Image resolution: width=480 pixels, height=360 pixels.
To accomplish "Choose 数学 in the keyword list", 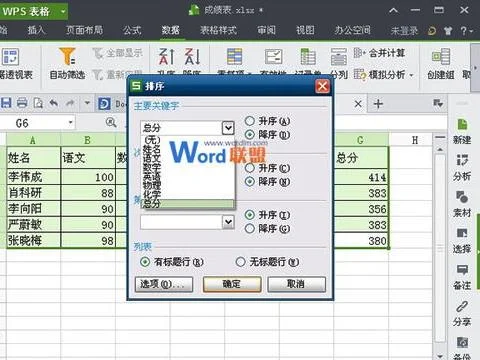I will coord(152,167).
